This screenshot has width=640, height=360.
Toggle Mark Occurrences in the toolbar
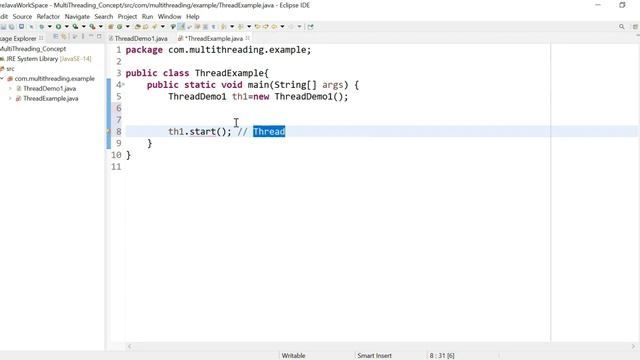(173, 27)
